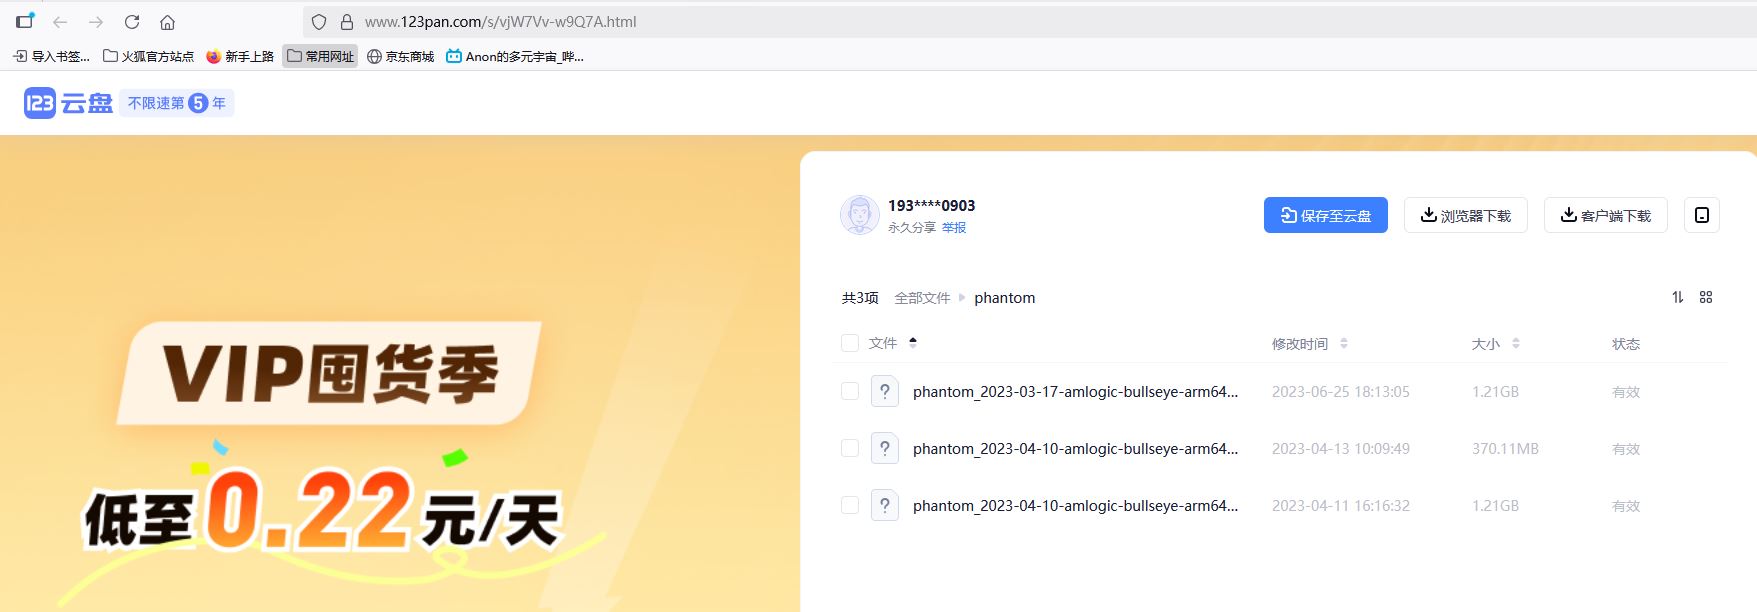Open the 火狐官方站点 bookmarks folder
1757x612 pixels.
click(148, 56)
